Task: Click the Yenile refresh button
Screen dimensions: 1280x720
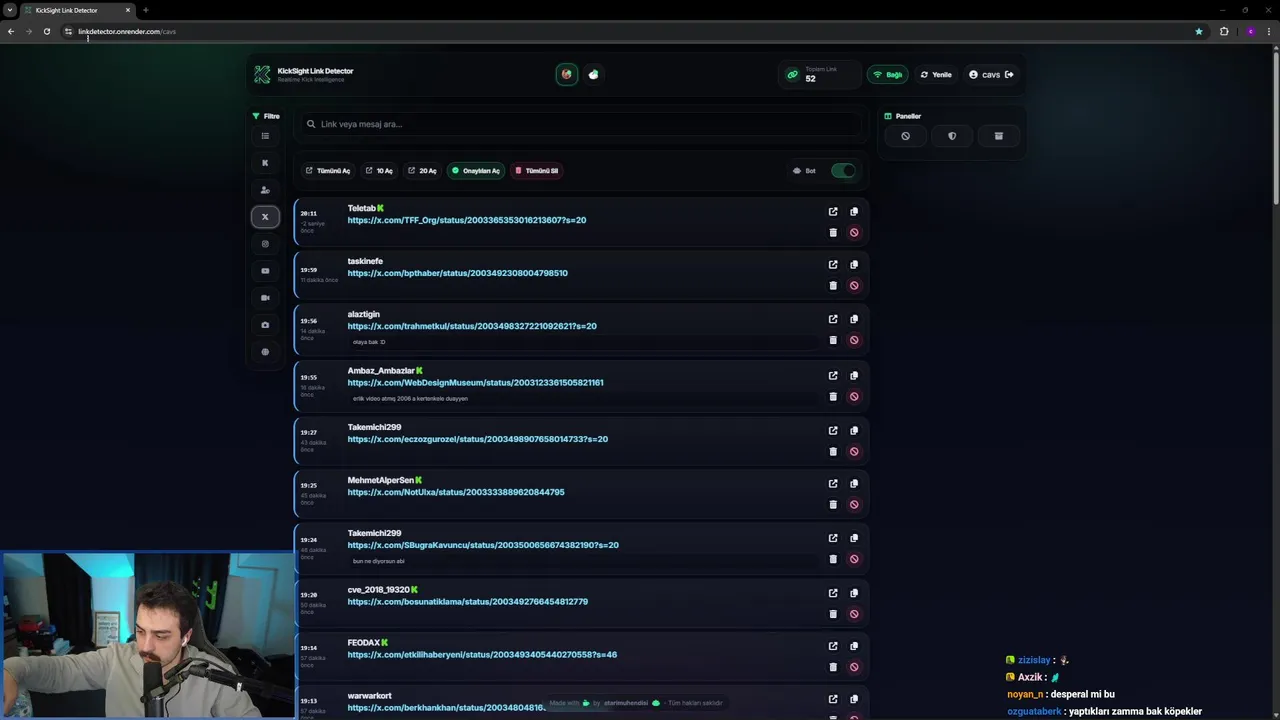Action: pos(936,74)
